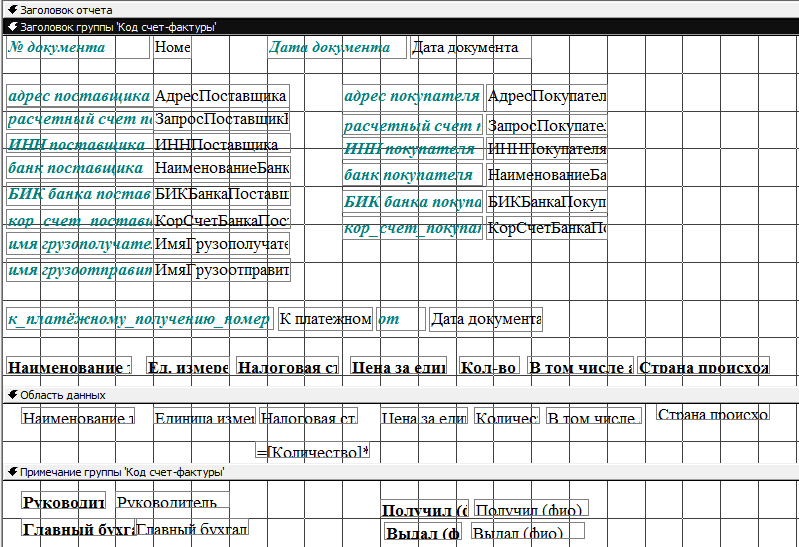This screenshot has width=799, height=547.
Task: Select the bold 'Ед. измере' column header
Action: coord(188,366)
